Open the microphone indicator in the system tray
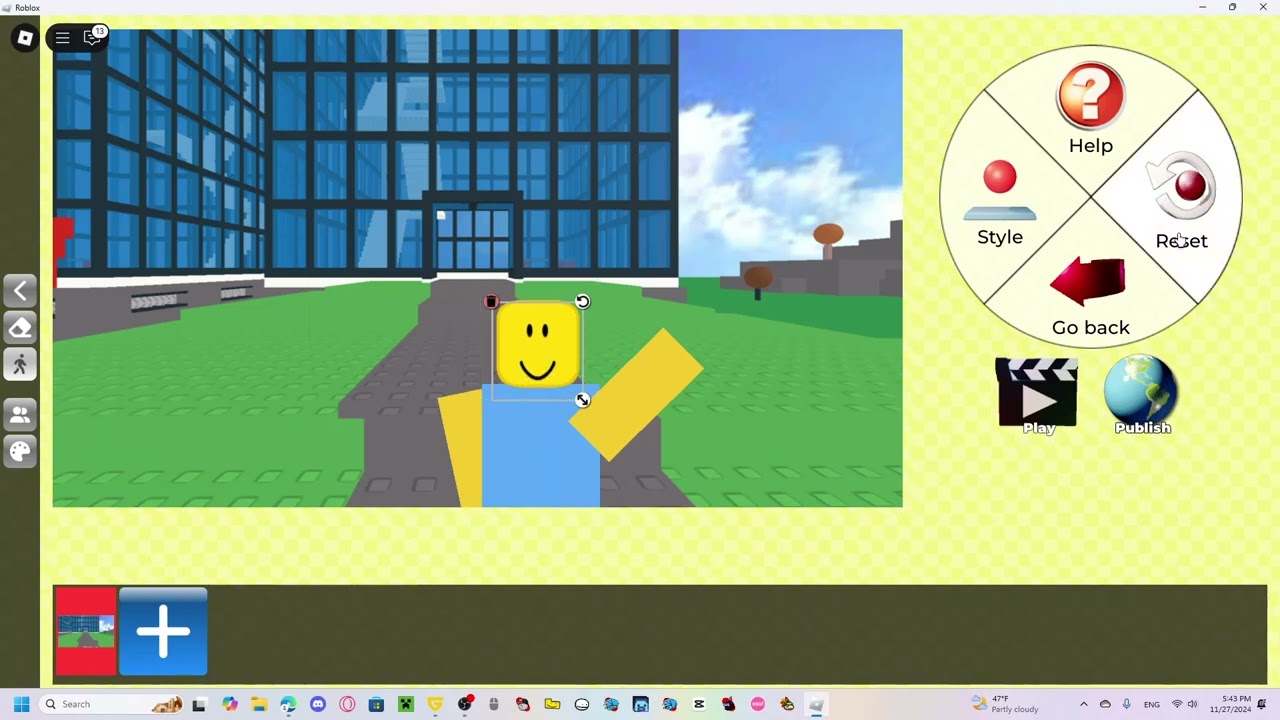Viewport: 1280px width, 720px height. click(1127, 704)
